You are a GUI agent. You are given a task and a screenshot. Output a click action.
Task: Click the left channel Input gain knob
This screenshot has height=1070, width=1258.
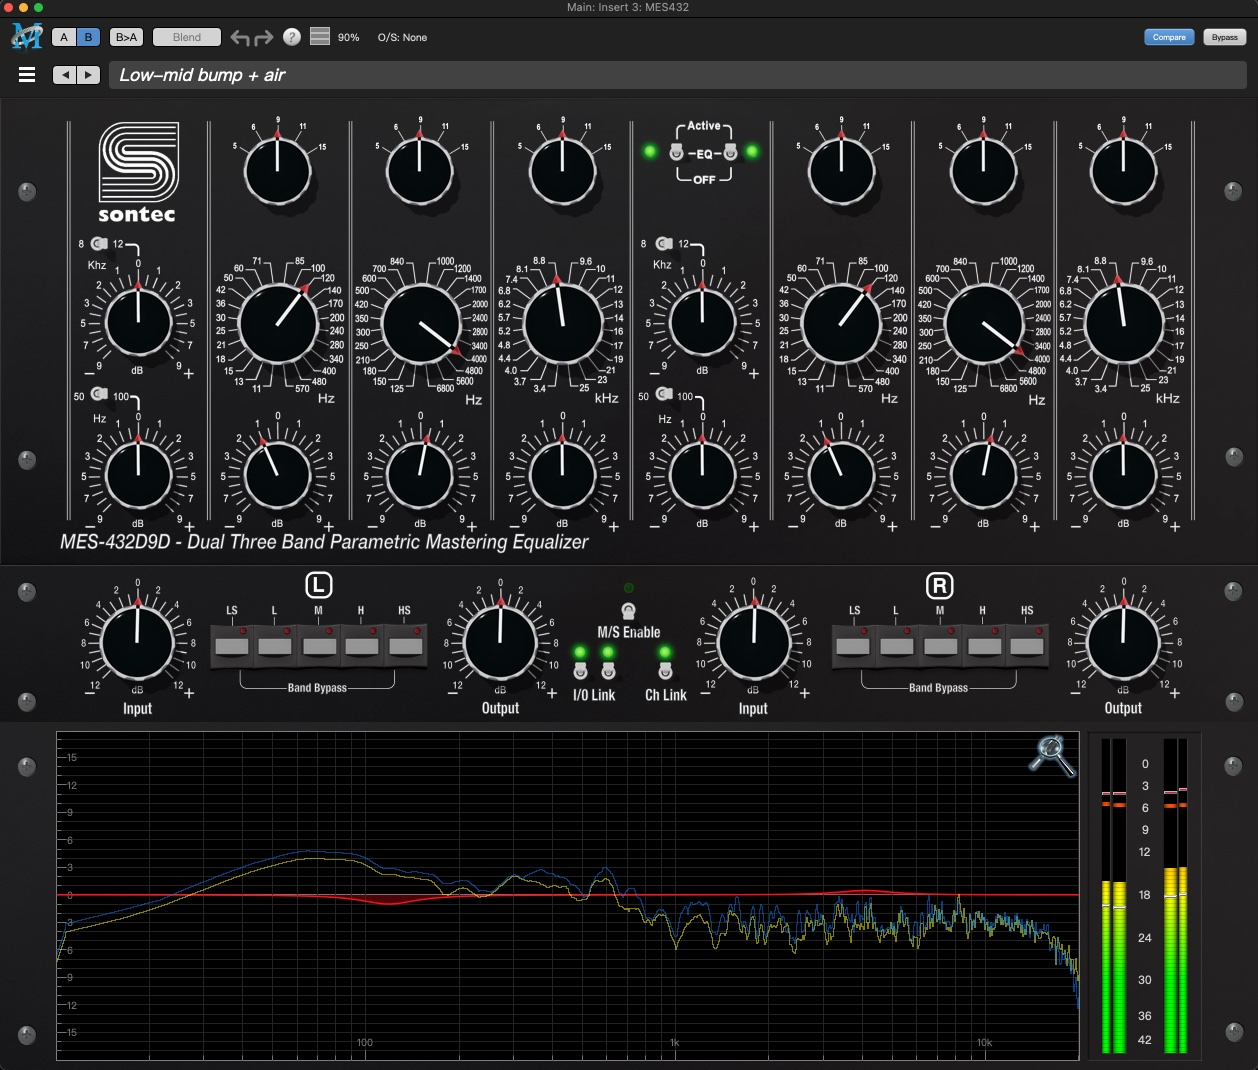[x=138, y=642]
